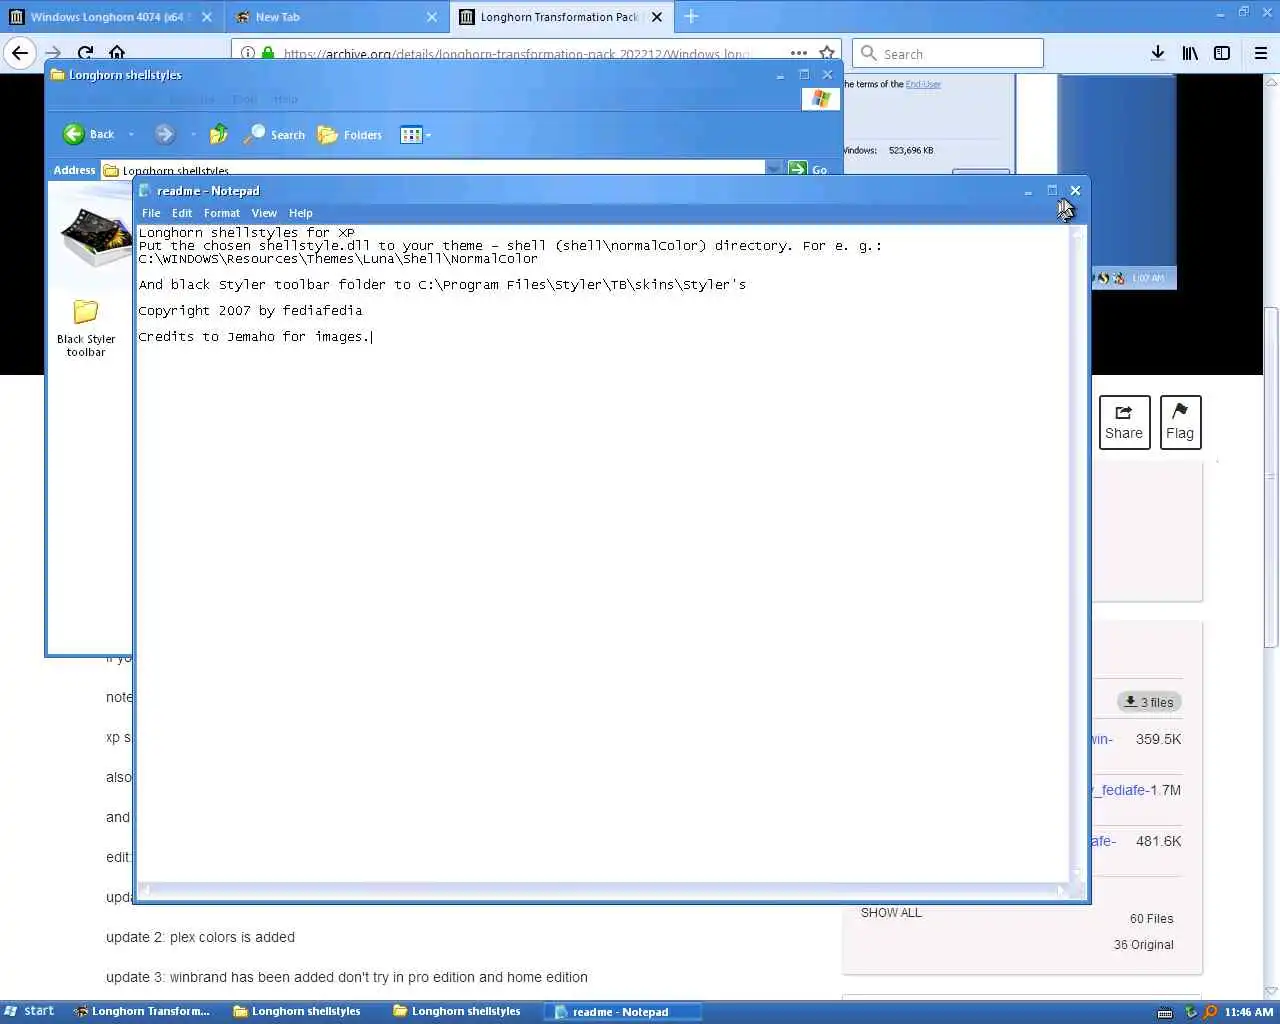Click the green arrows tray icon
Viewport: 1280px width, 1024px height.
(x=1190, y=1012)
